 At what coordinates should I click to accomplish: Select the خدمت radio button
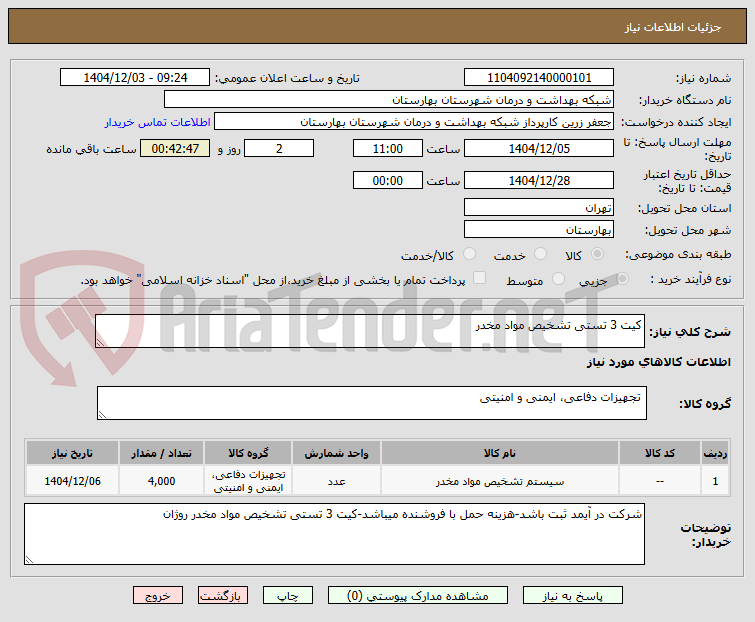540,254
